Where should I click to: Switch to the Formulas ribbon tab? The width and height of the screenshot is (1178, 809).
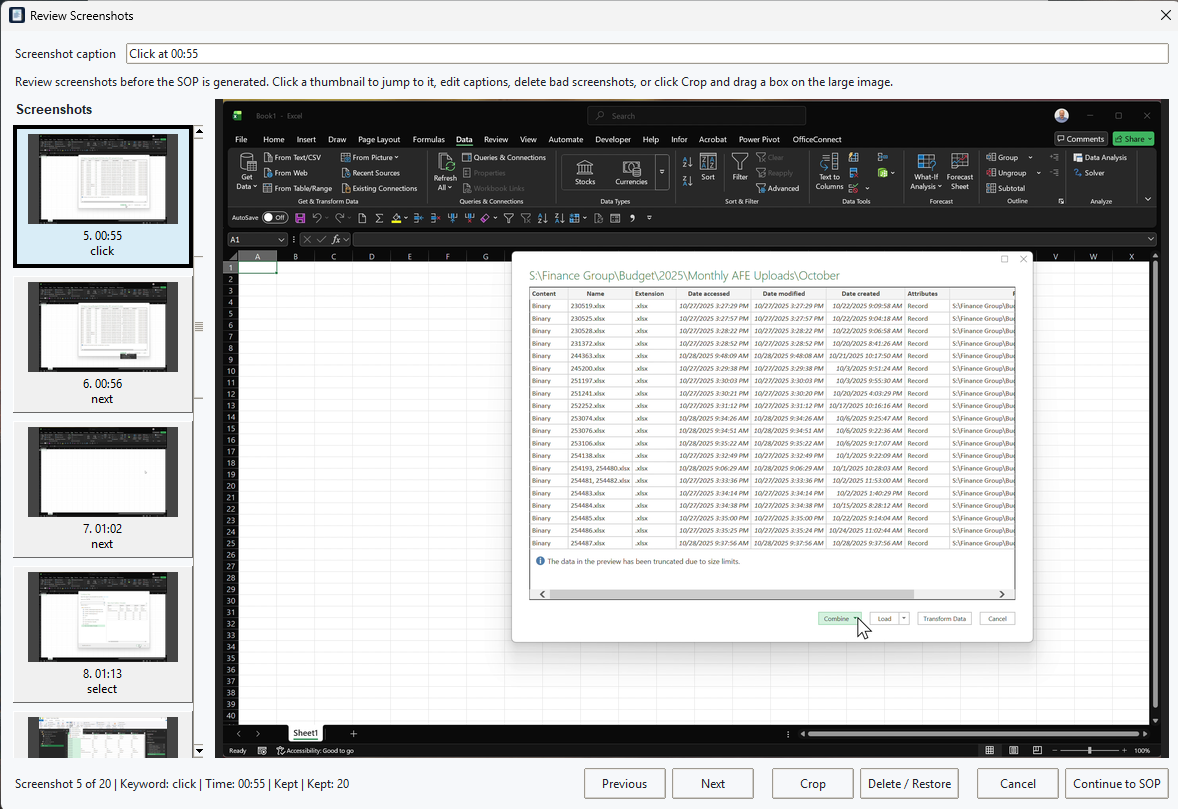428,140
